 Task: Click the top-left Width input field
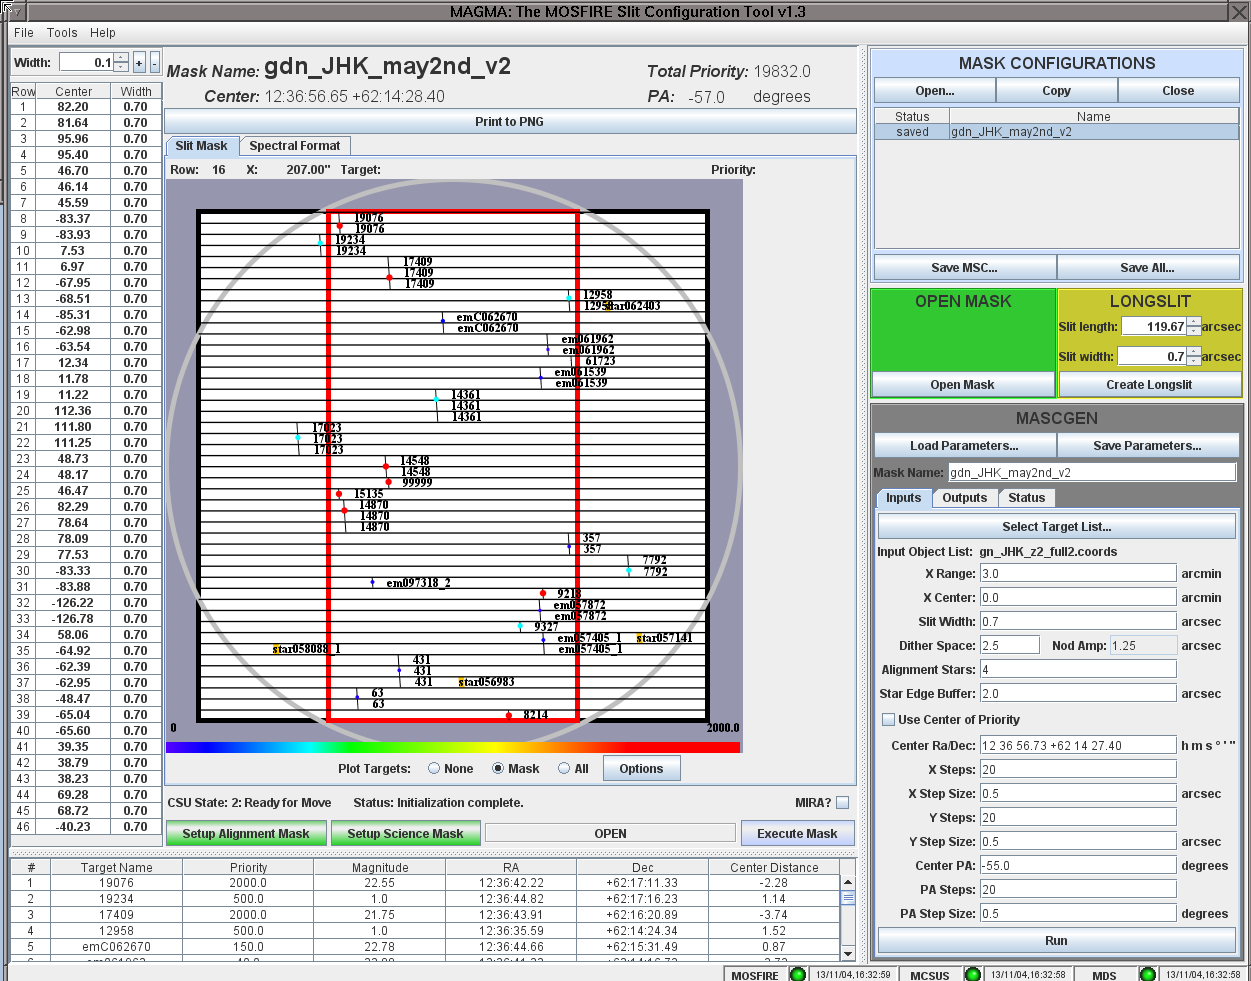click(x=87, y=62)
